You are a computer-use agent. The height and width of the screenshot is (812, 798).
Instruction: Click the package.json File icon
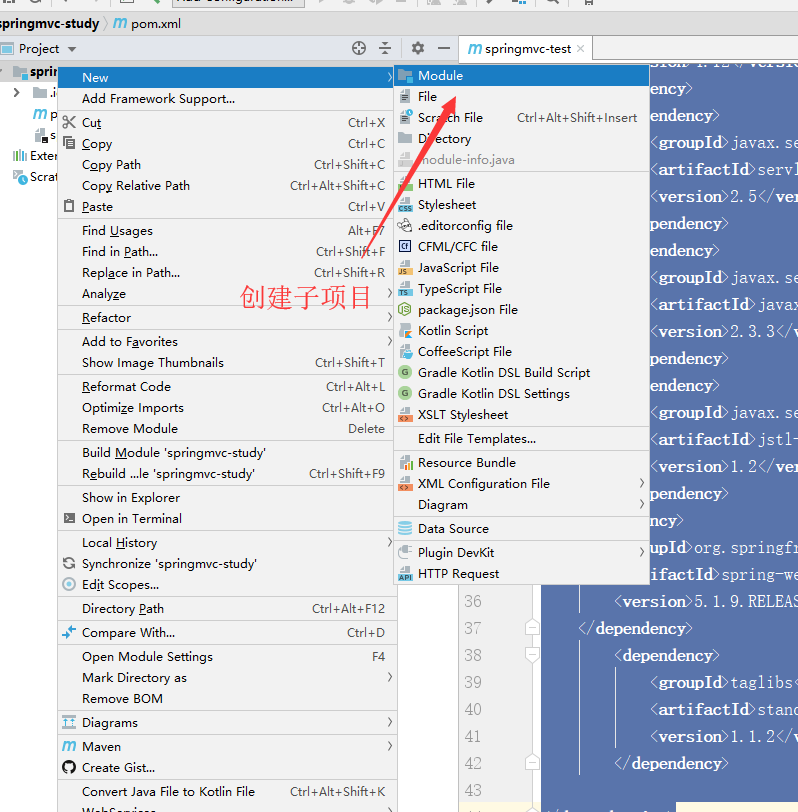click(x=405, y=310)
